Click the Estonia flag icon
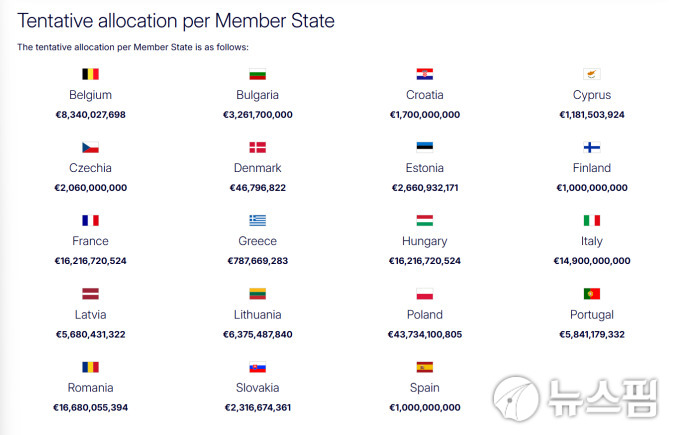 (x=425, y=147)
